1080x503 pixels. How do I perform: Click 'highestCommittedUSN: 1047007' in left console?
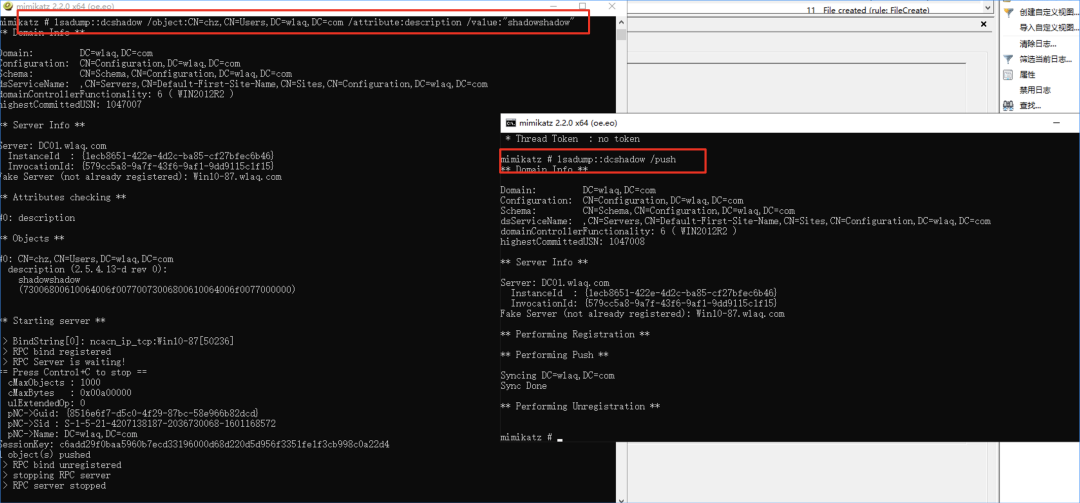71,105
